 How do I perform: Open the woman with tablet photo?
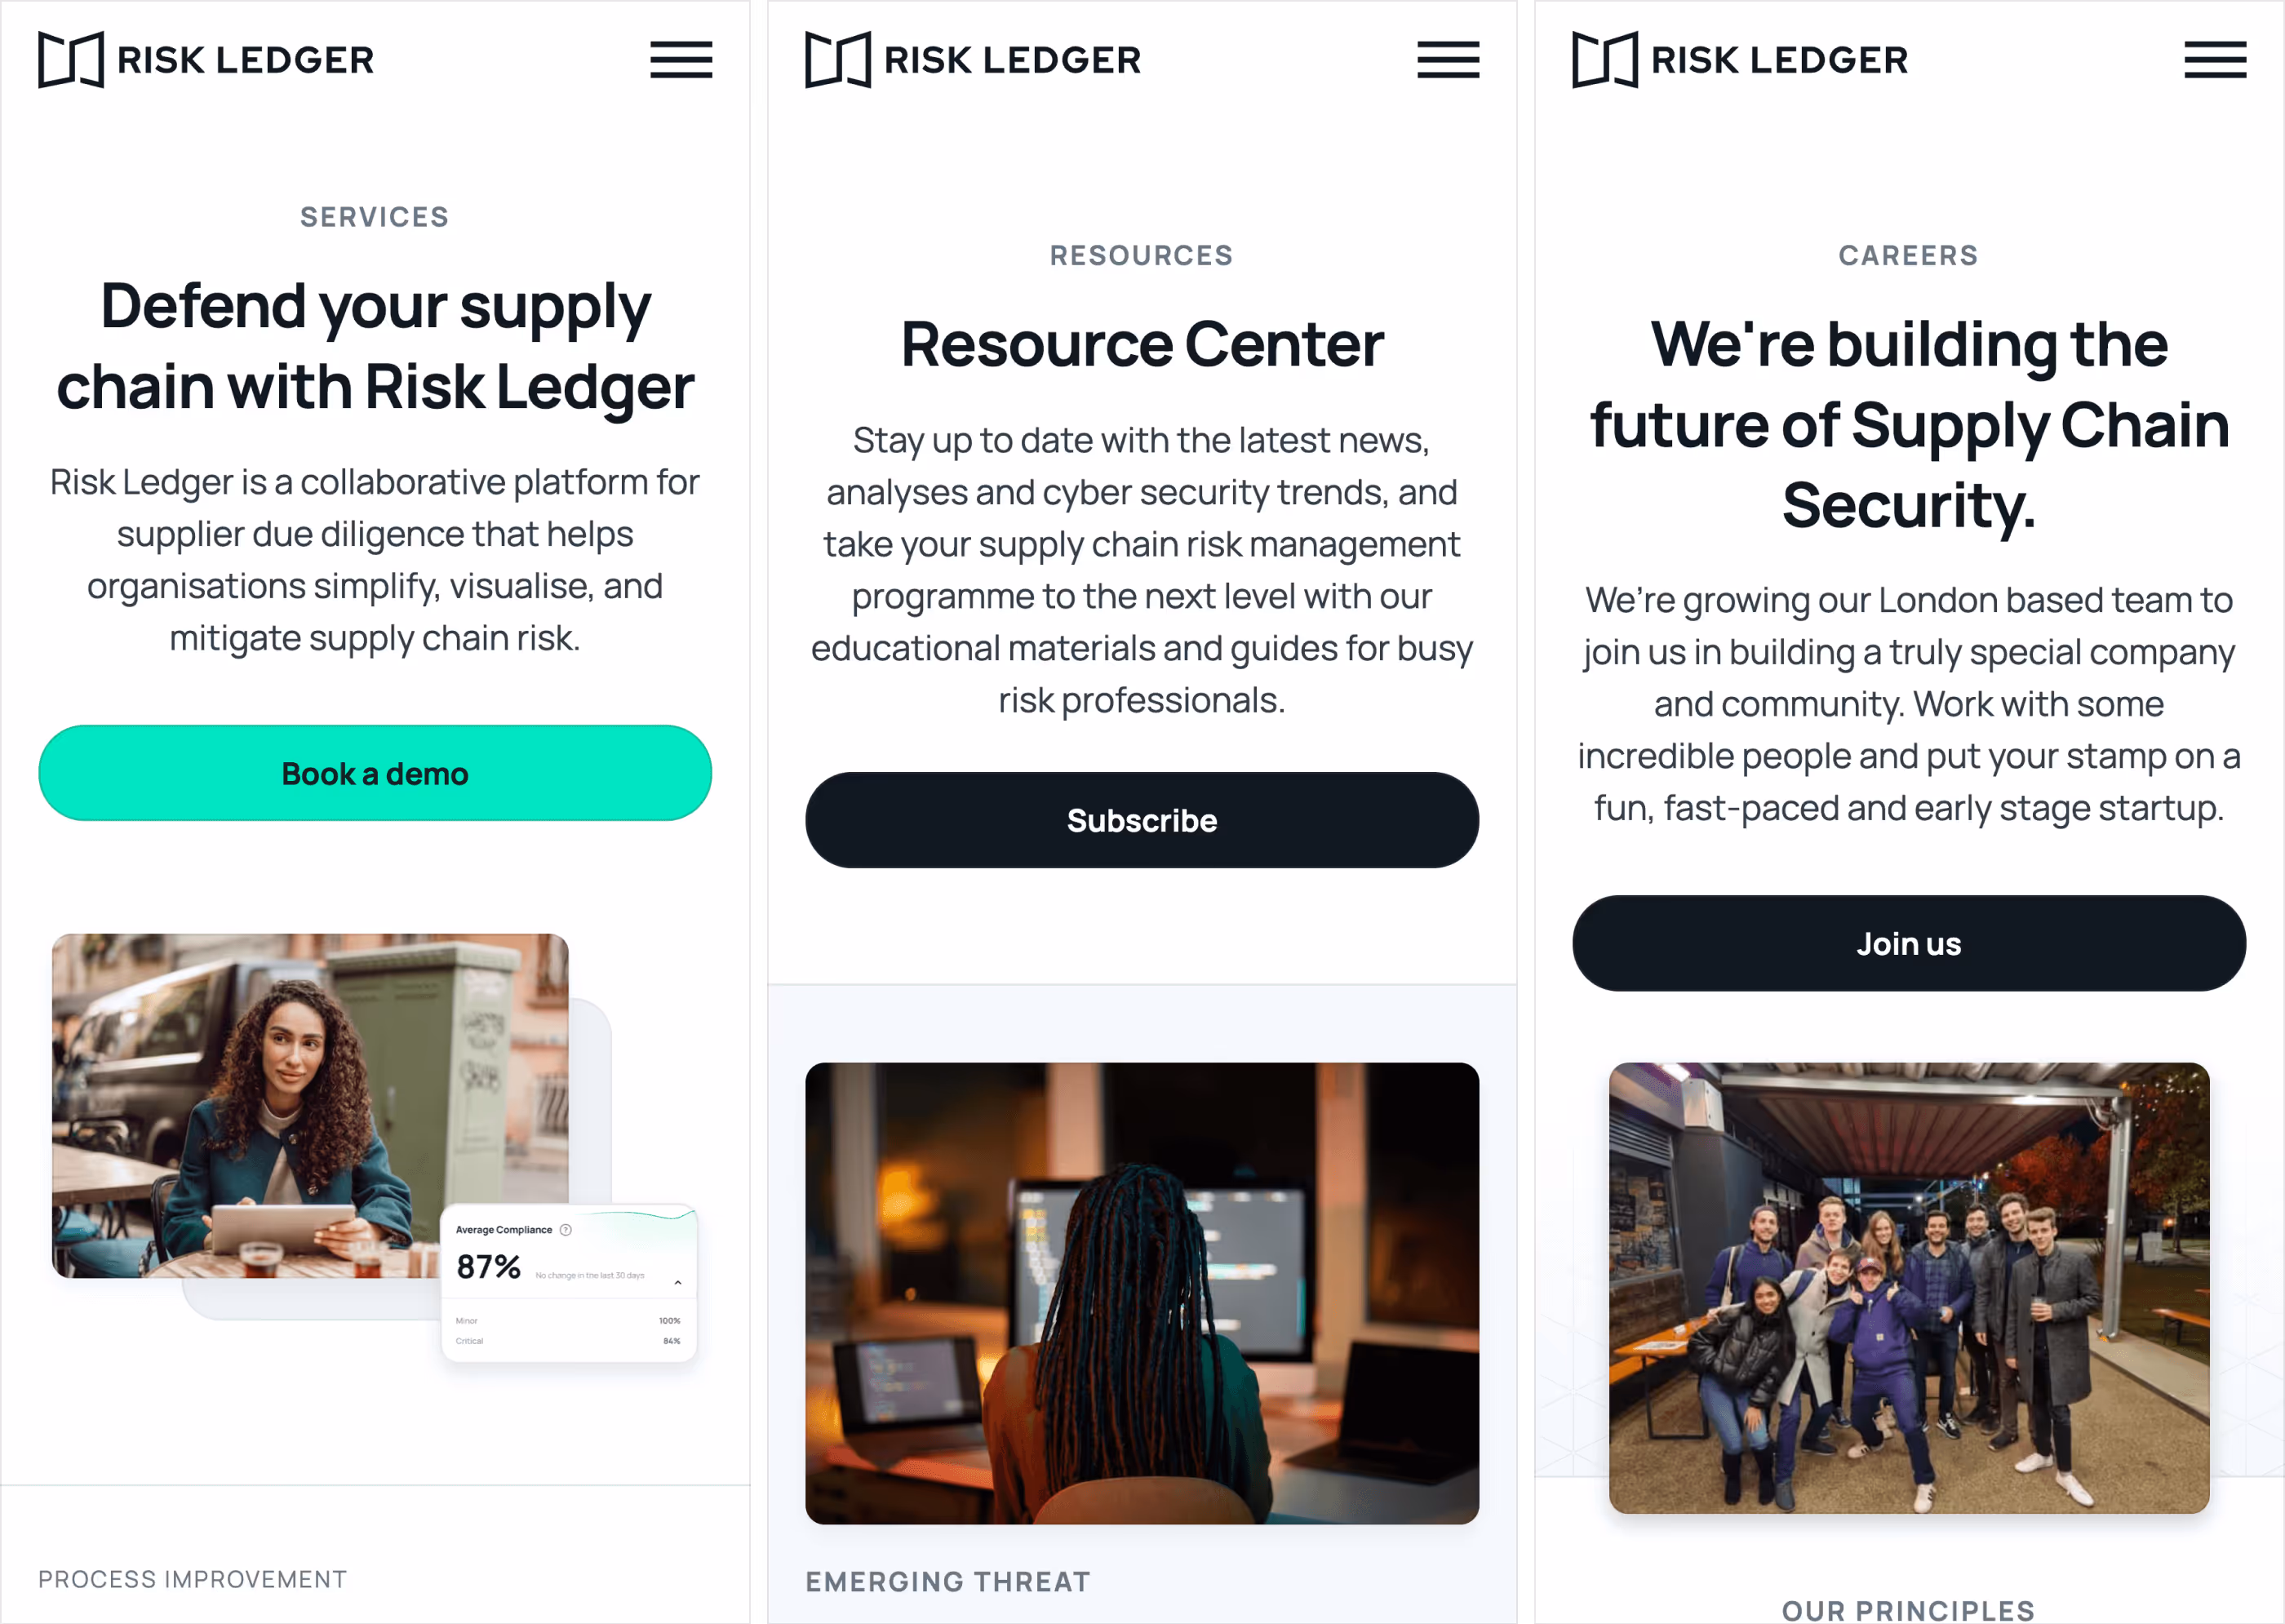(x=310, y=1105)
